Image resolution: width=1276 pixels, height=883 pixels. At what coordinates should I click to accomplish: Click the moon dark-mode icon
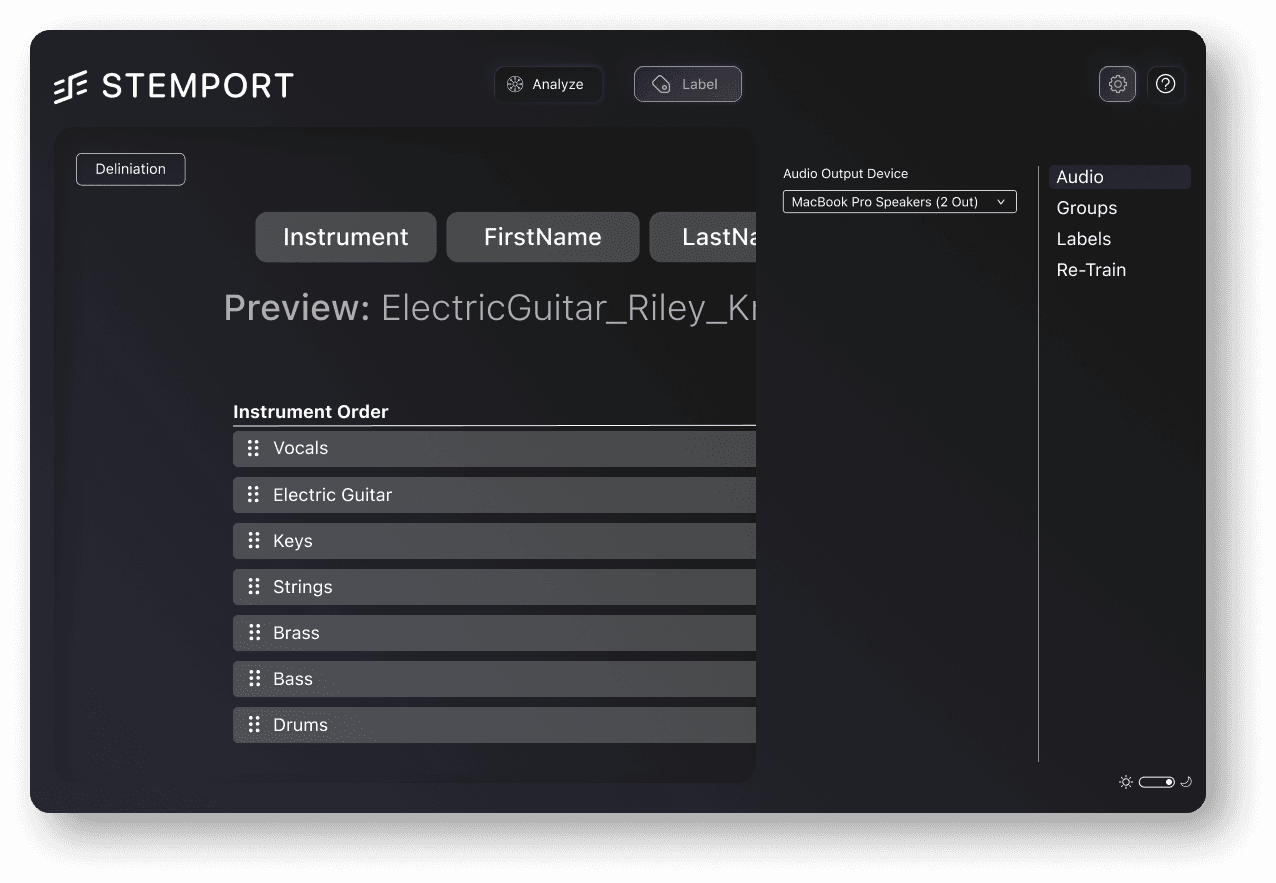tap(1186, 782)
